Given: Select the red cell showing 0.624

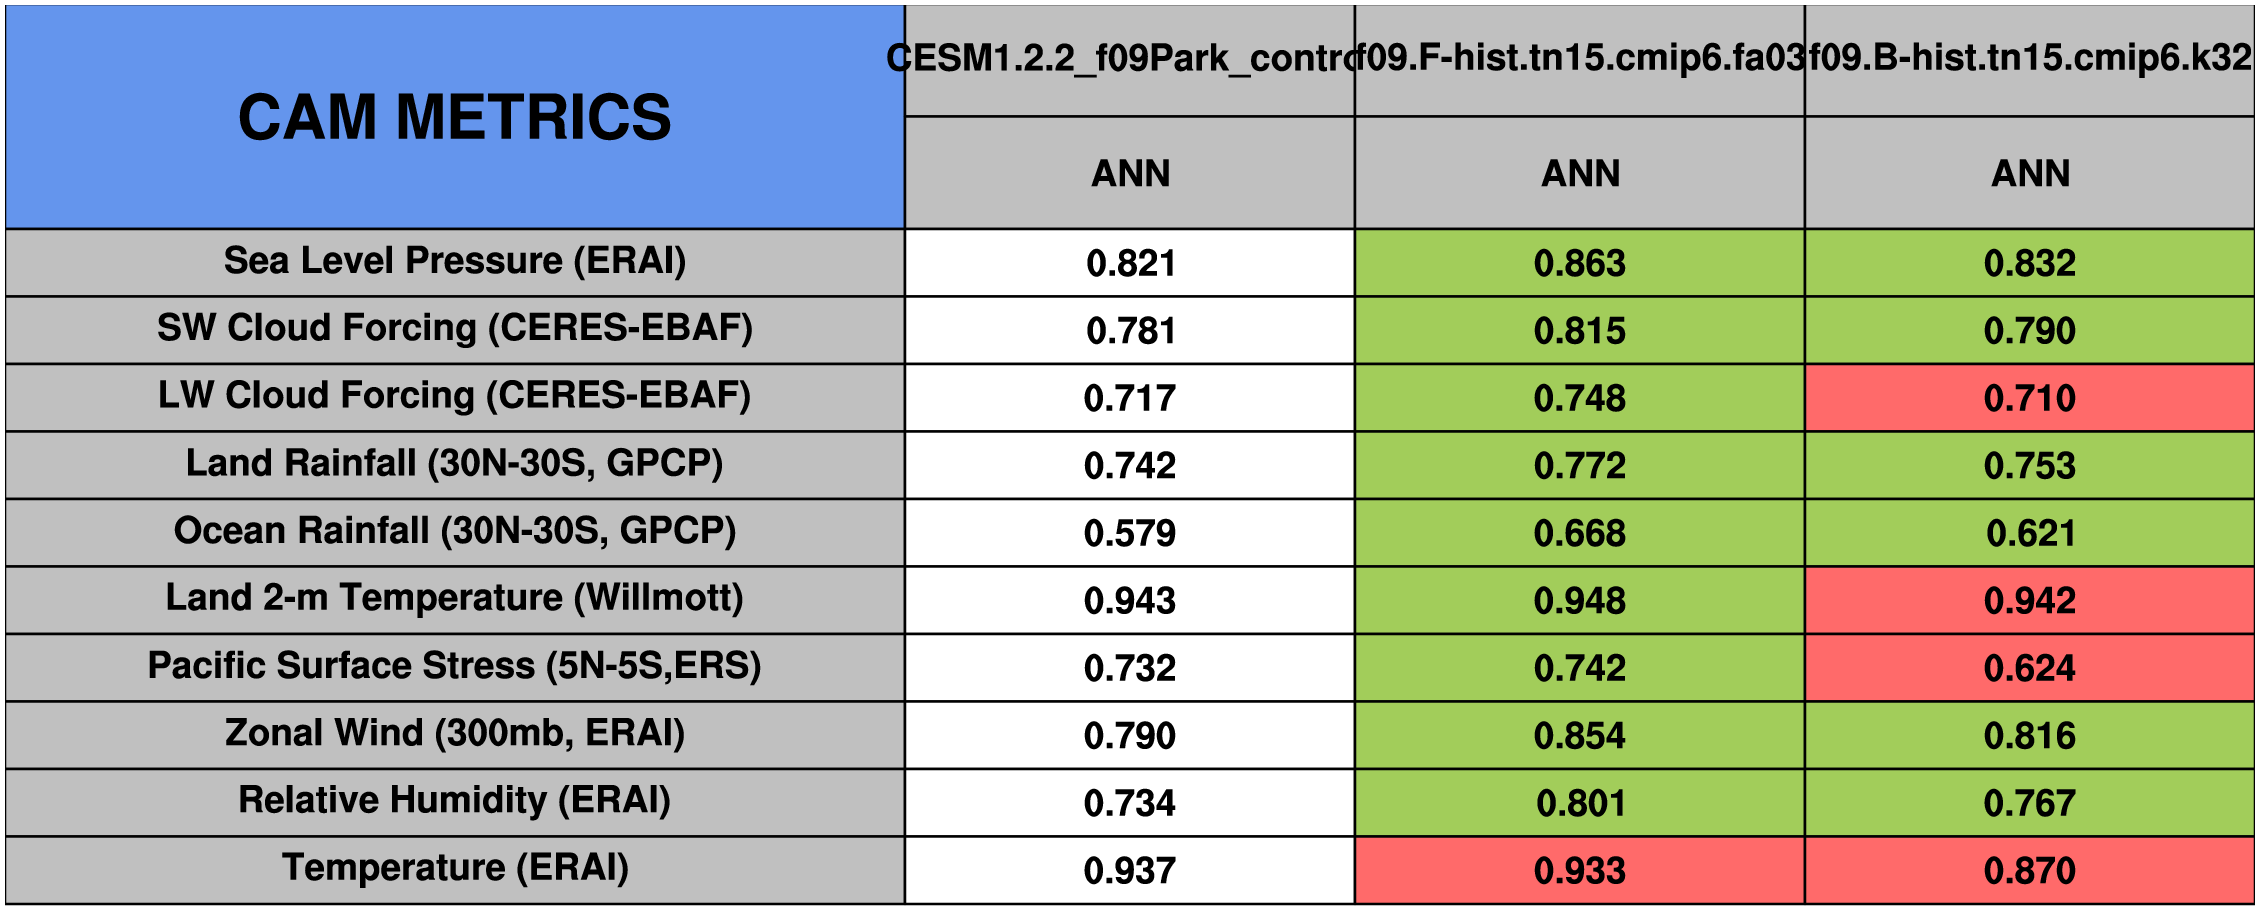Looking at the screenshot, I should [x=2029, y=668].
